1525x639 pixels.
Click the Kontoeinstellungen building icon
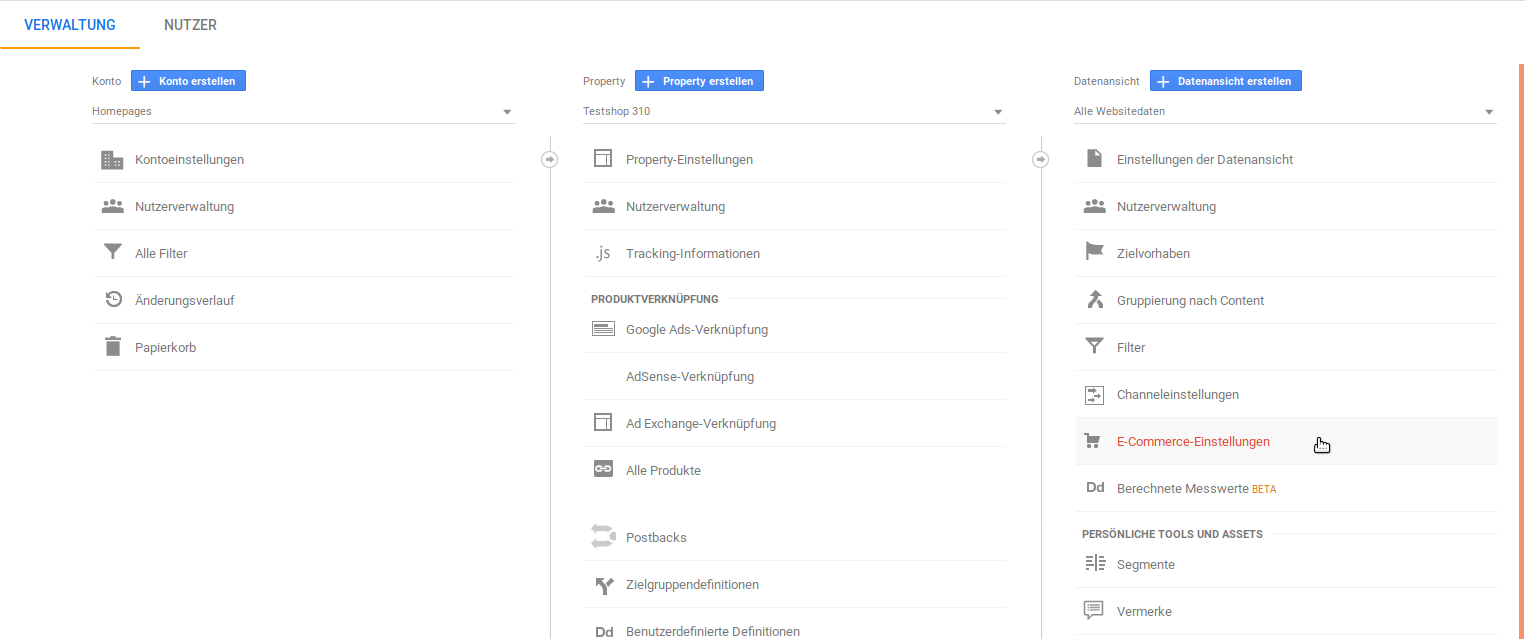pyautogui.click(x=112, y=160)
